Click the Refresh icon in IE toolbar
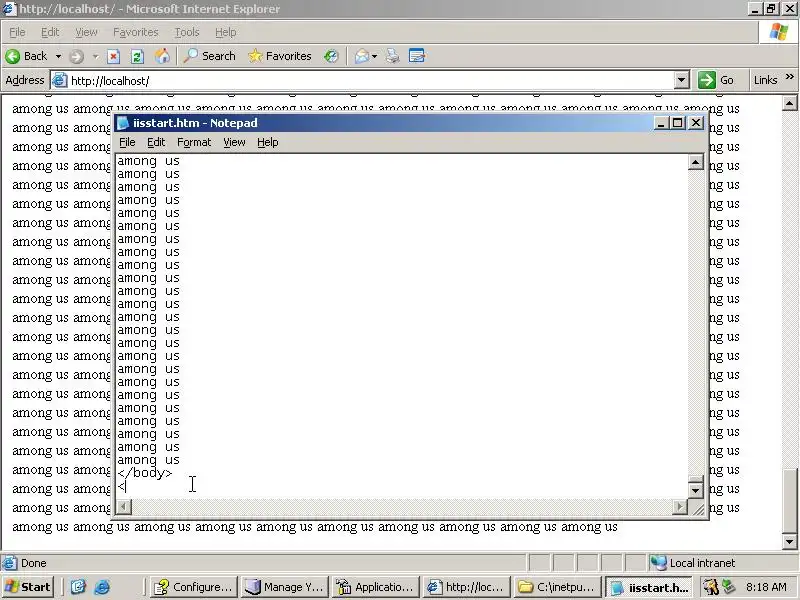 137,56
